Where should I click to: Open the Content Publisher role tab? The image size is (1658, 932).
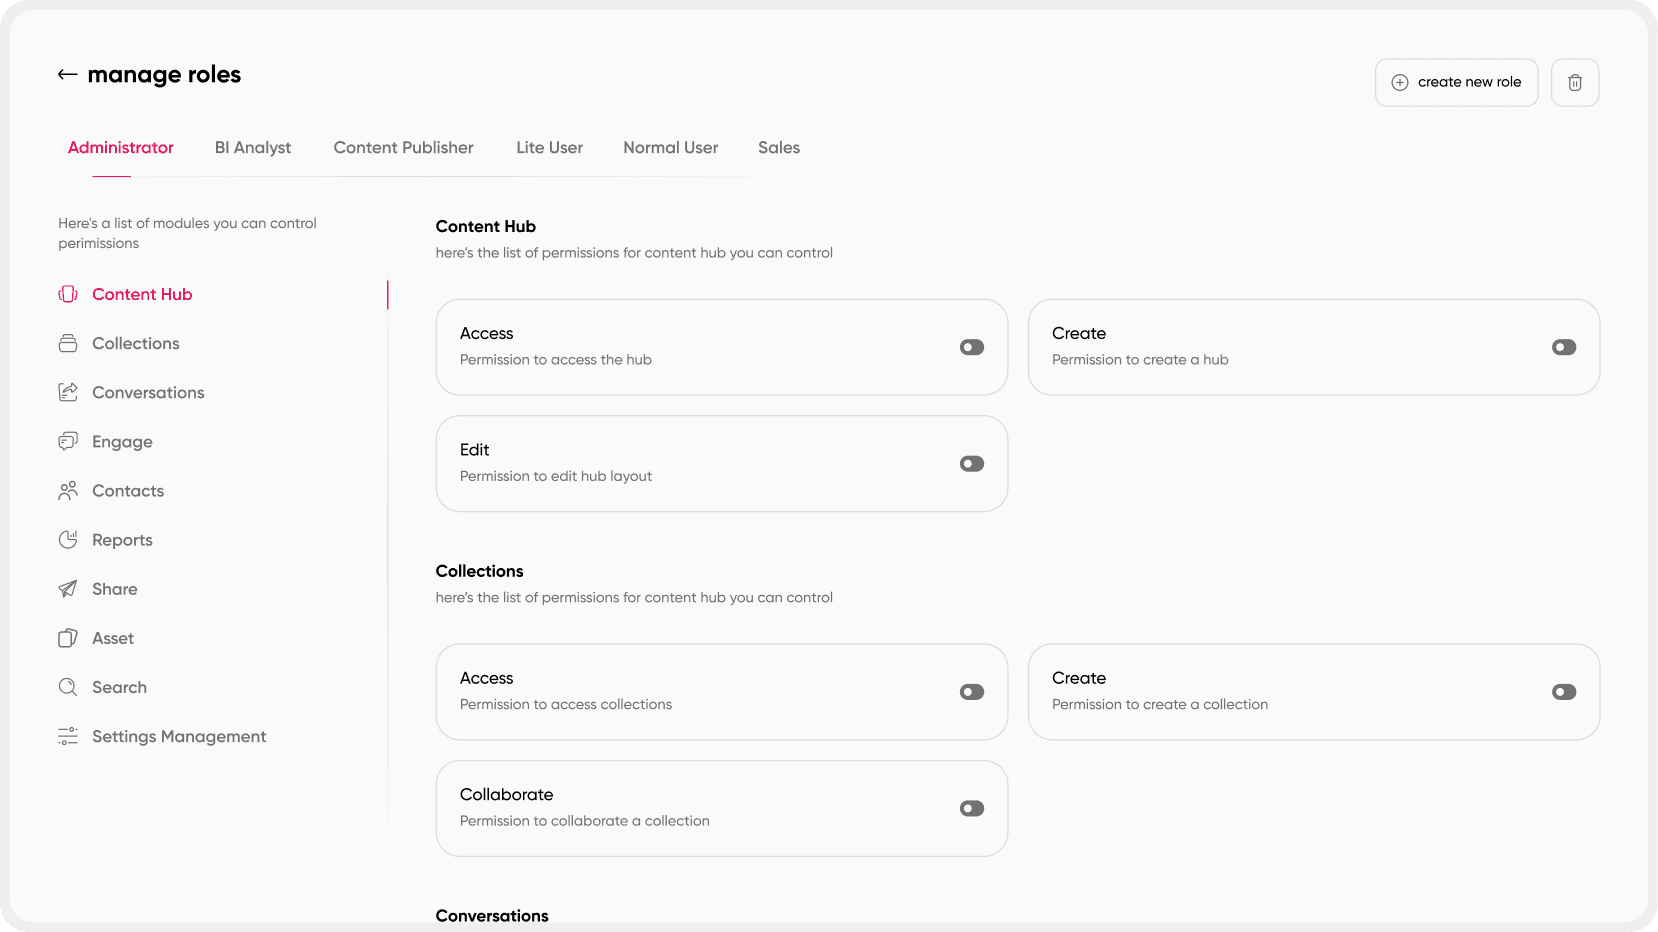point(404,147)
